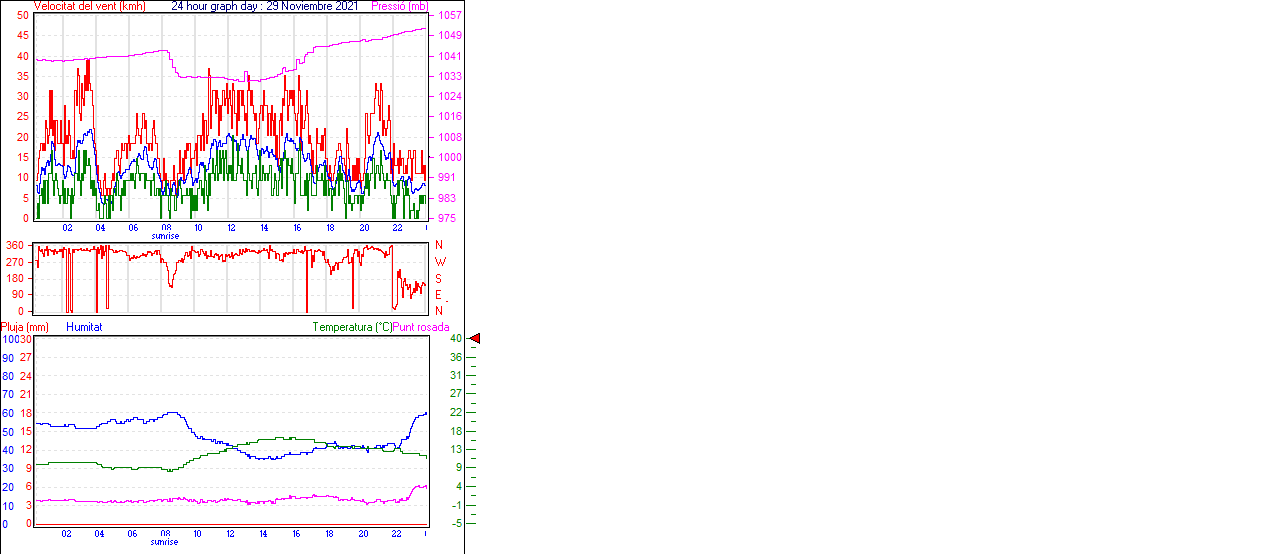Click the 'Pressió (mb)' axis label
1280x554 pixels.
[399, 6]
